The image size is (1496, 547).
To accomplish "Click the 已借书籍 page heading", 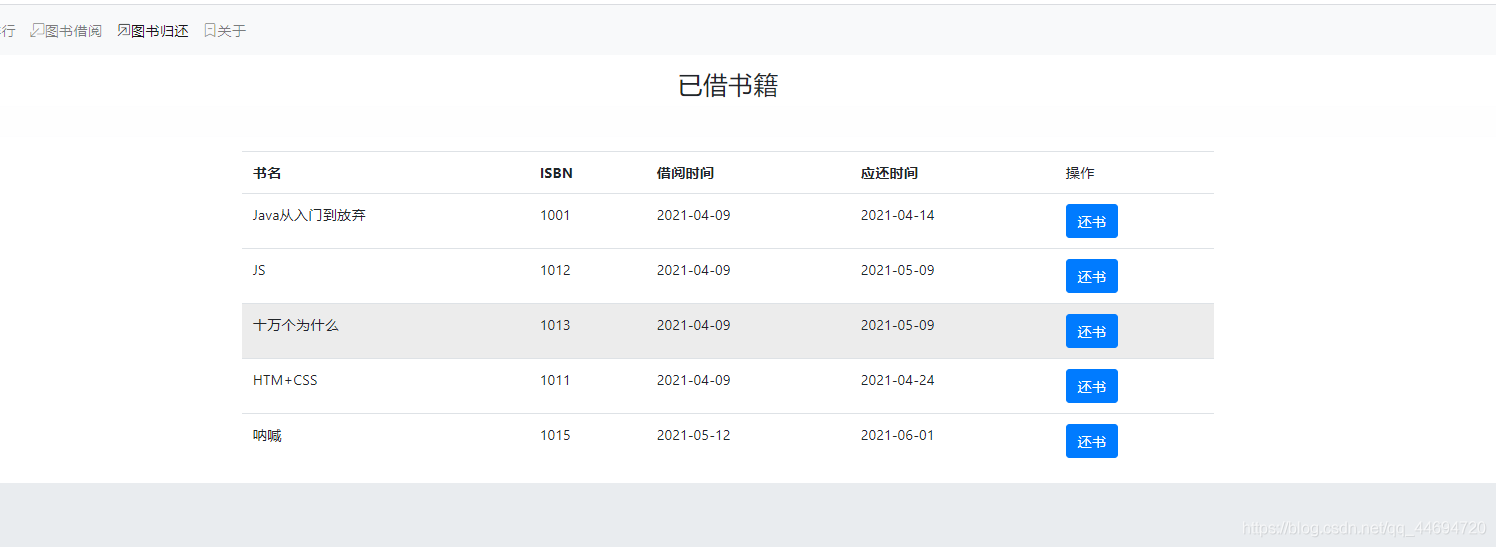I will click(728, 86).
